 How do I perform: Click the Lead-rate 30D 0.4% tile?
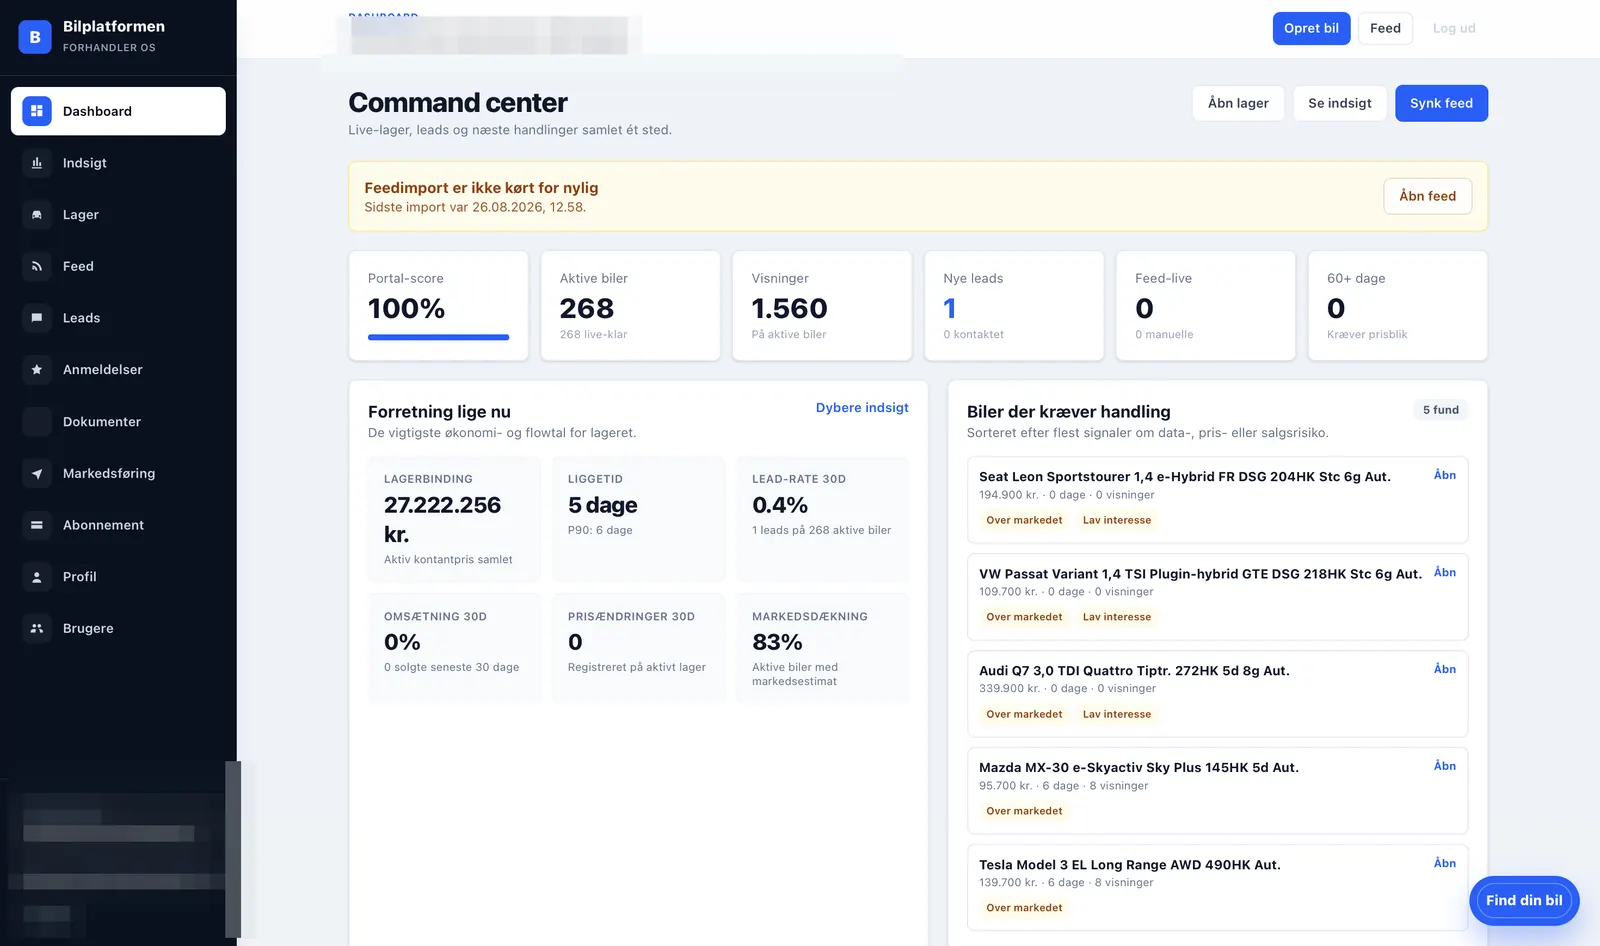822,519
